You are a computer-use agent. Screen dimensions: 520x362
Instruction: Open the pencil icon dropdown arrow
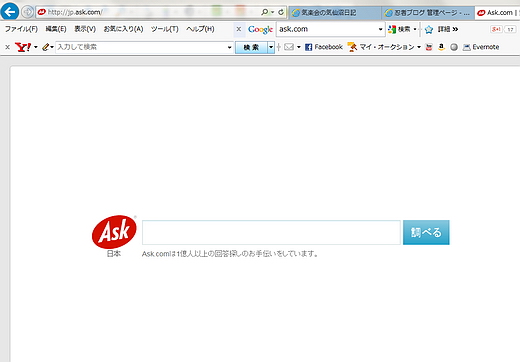[x=52, y=47]
